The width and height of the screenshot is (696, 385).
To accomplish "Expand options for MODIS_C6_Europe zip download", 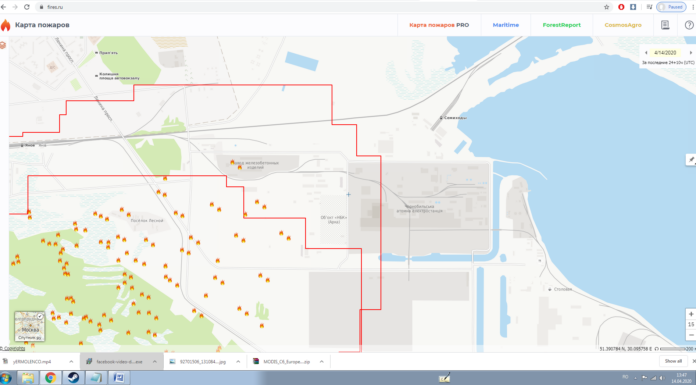I will (321, 361).
